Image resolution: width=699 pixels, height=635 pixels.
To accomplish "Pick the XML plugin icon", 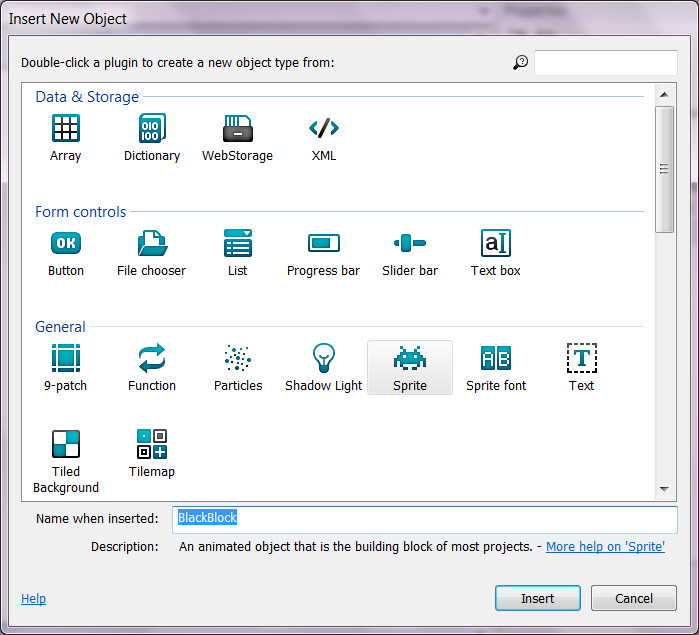I will tap(324, 129).
